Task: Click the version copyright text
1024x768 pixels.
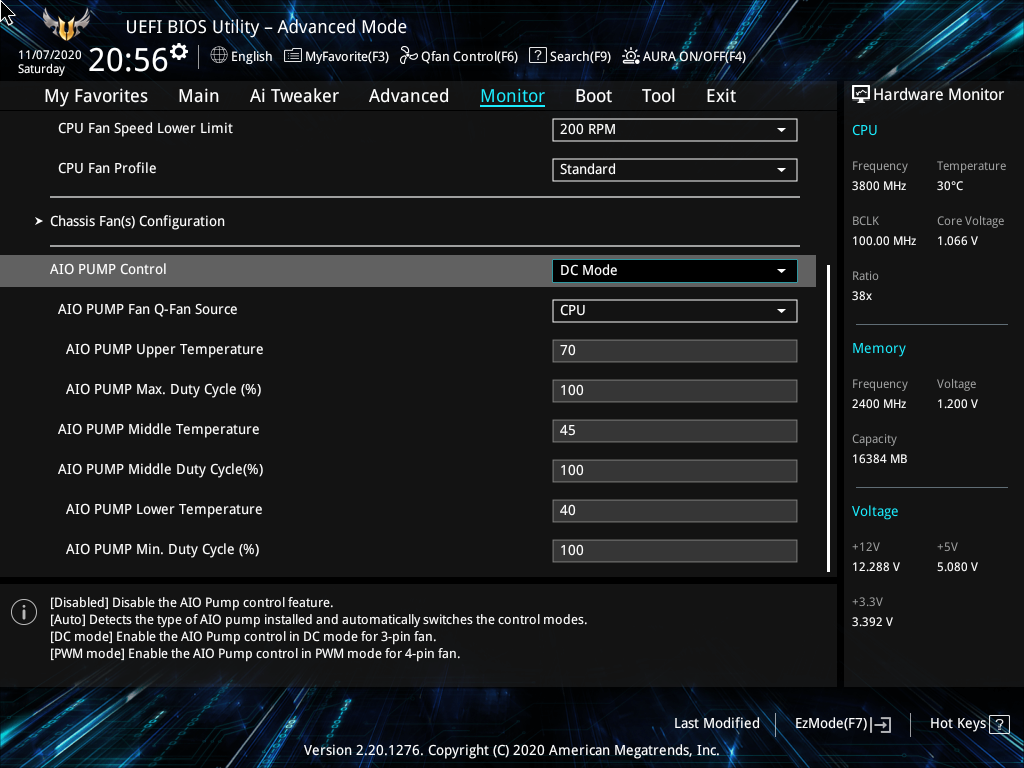Action: tap(511, 750)
